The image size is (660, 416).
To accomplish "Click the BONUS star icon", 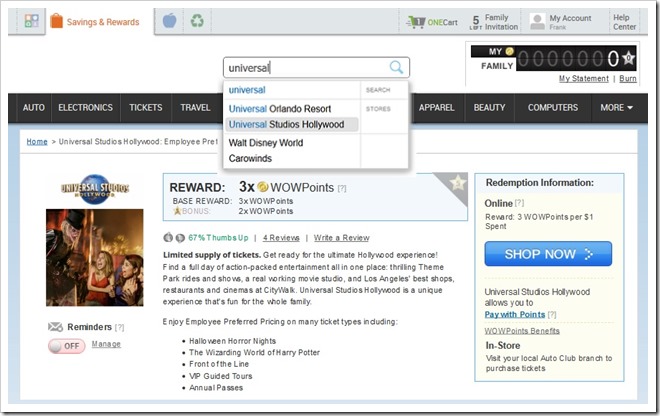I will point(177,211).
